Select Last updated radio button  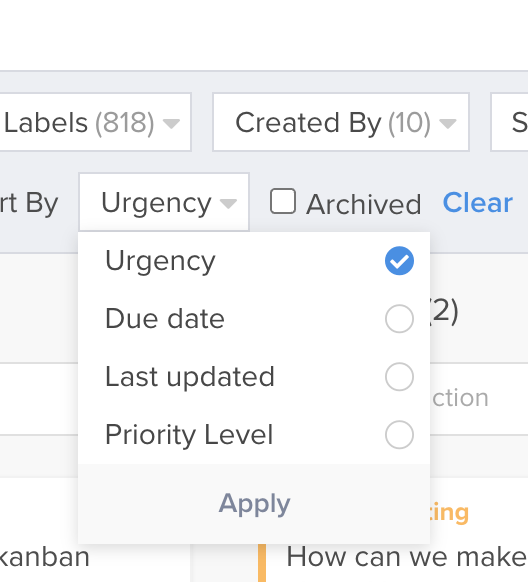tap(399, 377)
